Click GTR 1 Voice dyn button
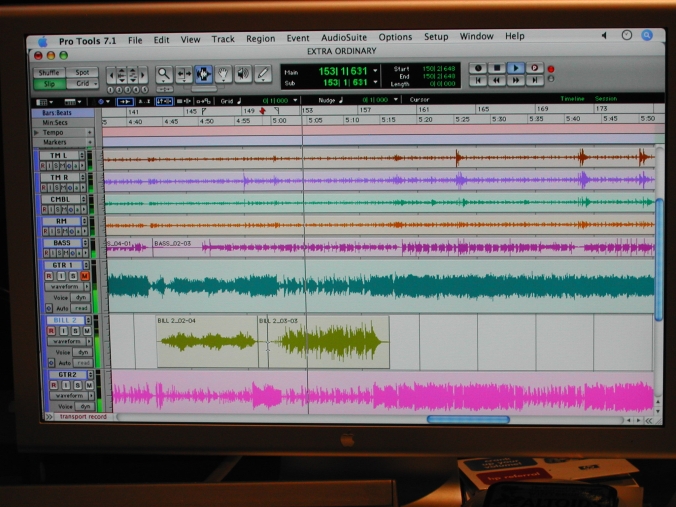 (81, 297)
